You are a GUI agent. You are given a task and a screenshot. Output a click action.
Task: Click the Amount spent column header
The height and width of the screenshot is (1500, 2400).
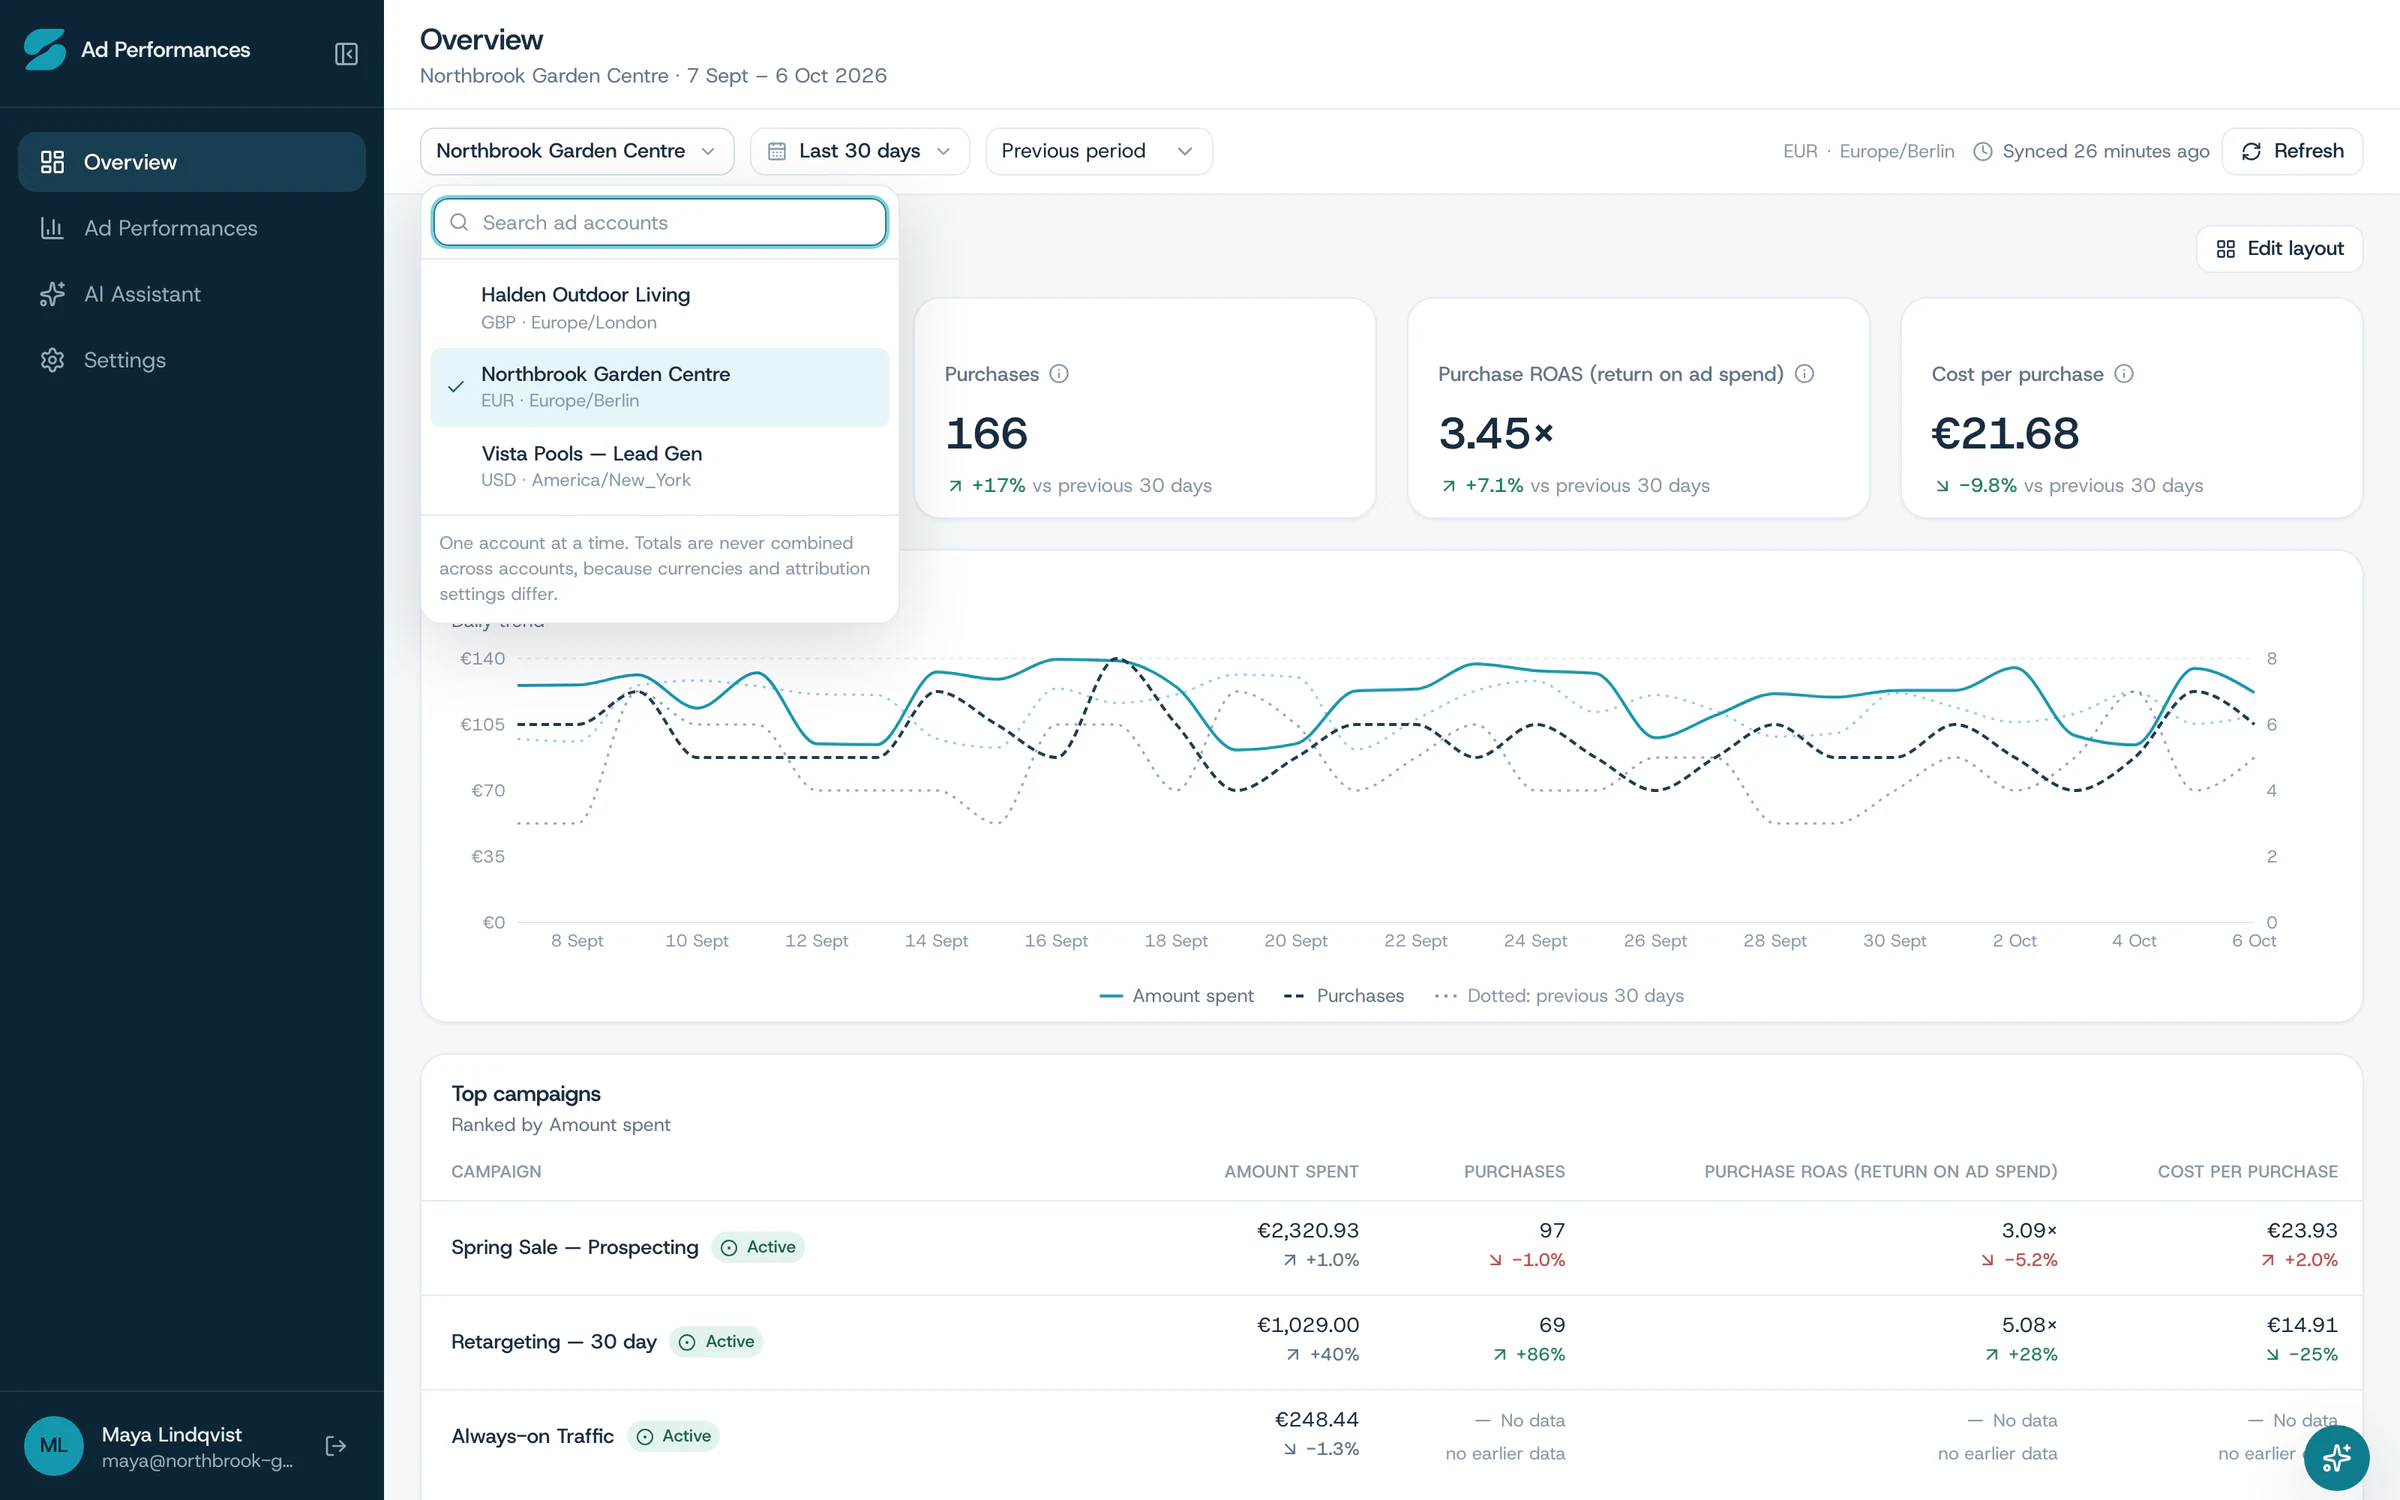pyautogui.click(x=1291, y=1171)
